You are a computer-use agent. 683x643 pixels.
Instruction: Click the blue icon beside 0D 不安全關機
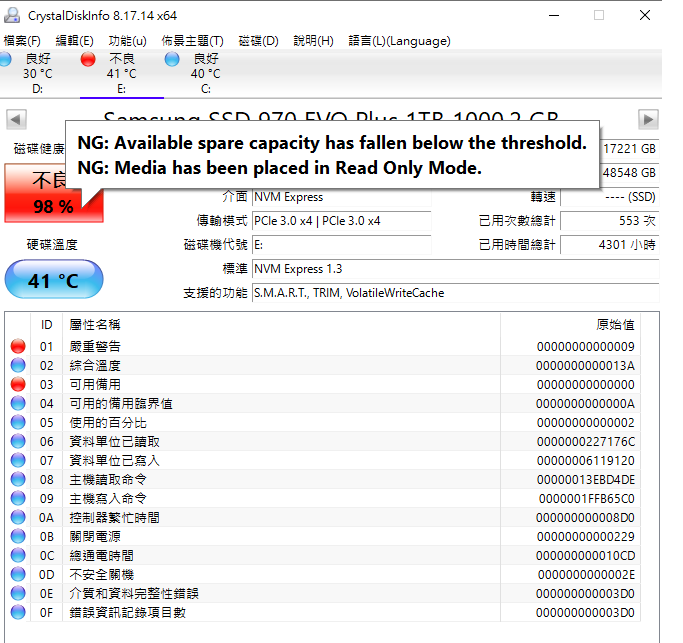tap(18, 574)
